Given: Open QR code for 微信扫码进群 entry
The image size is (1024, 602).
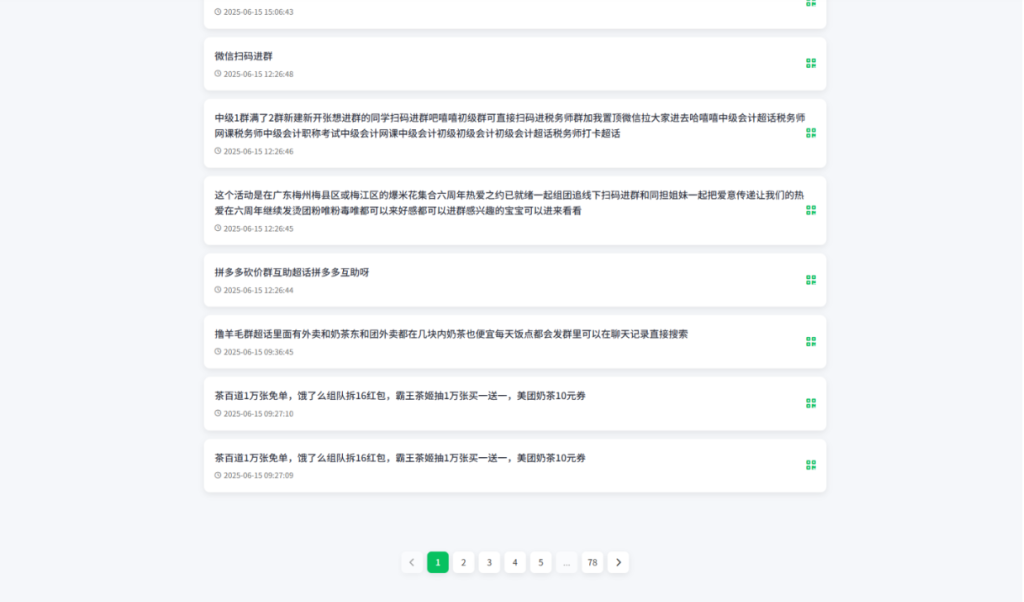Looking at the screenshot, I should point(811,63).
